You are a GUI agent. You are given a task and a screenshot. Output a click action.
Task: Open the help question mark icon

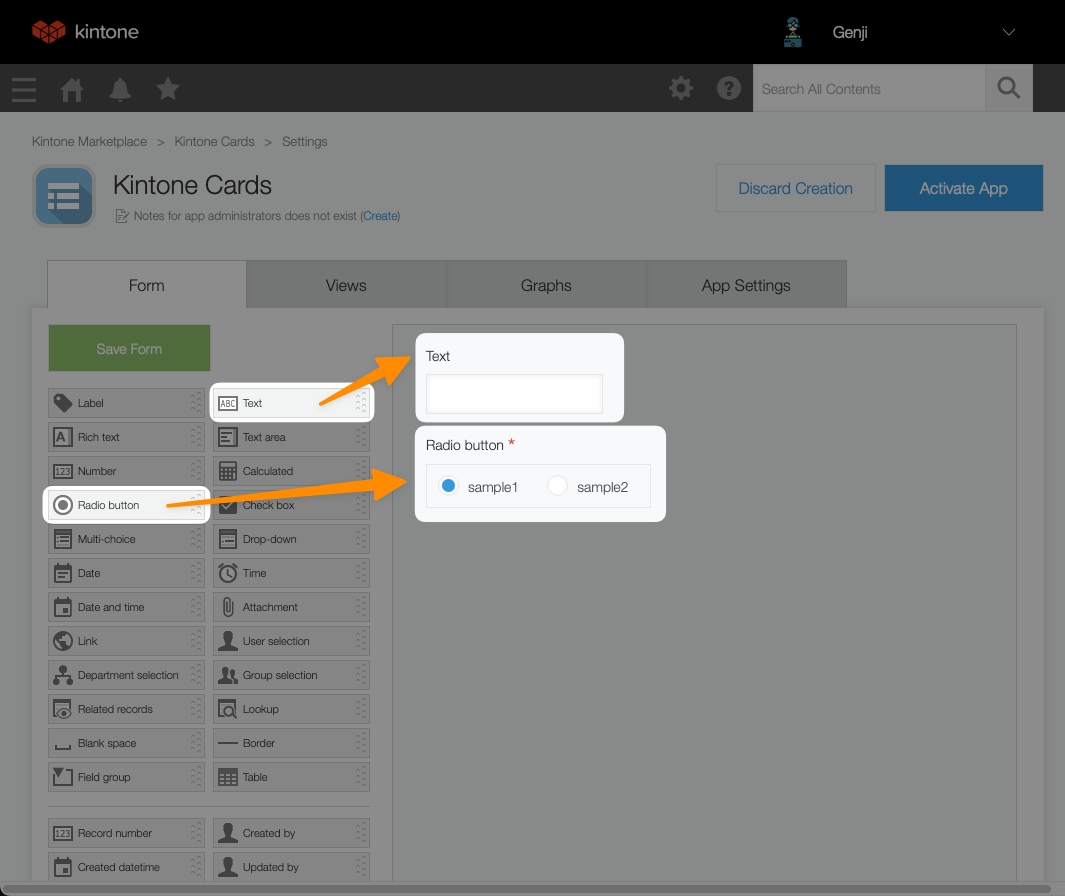[x=729, y=88]
